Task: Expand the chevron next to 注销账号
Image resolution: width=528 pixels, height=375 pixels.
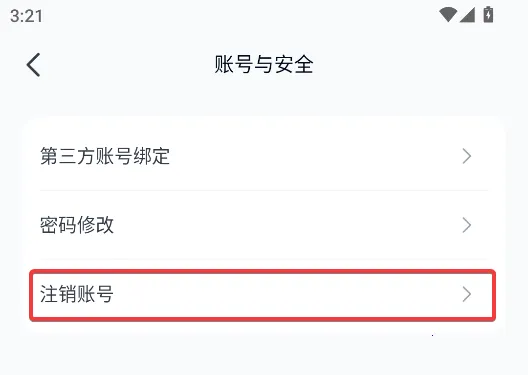Action: click(467, 294)
